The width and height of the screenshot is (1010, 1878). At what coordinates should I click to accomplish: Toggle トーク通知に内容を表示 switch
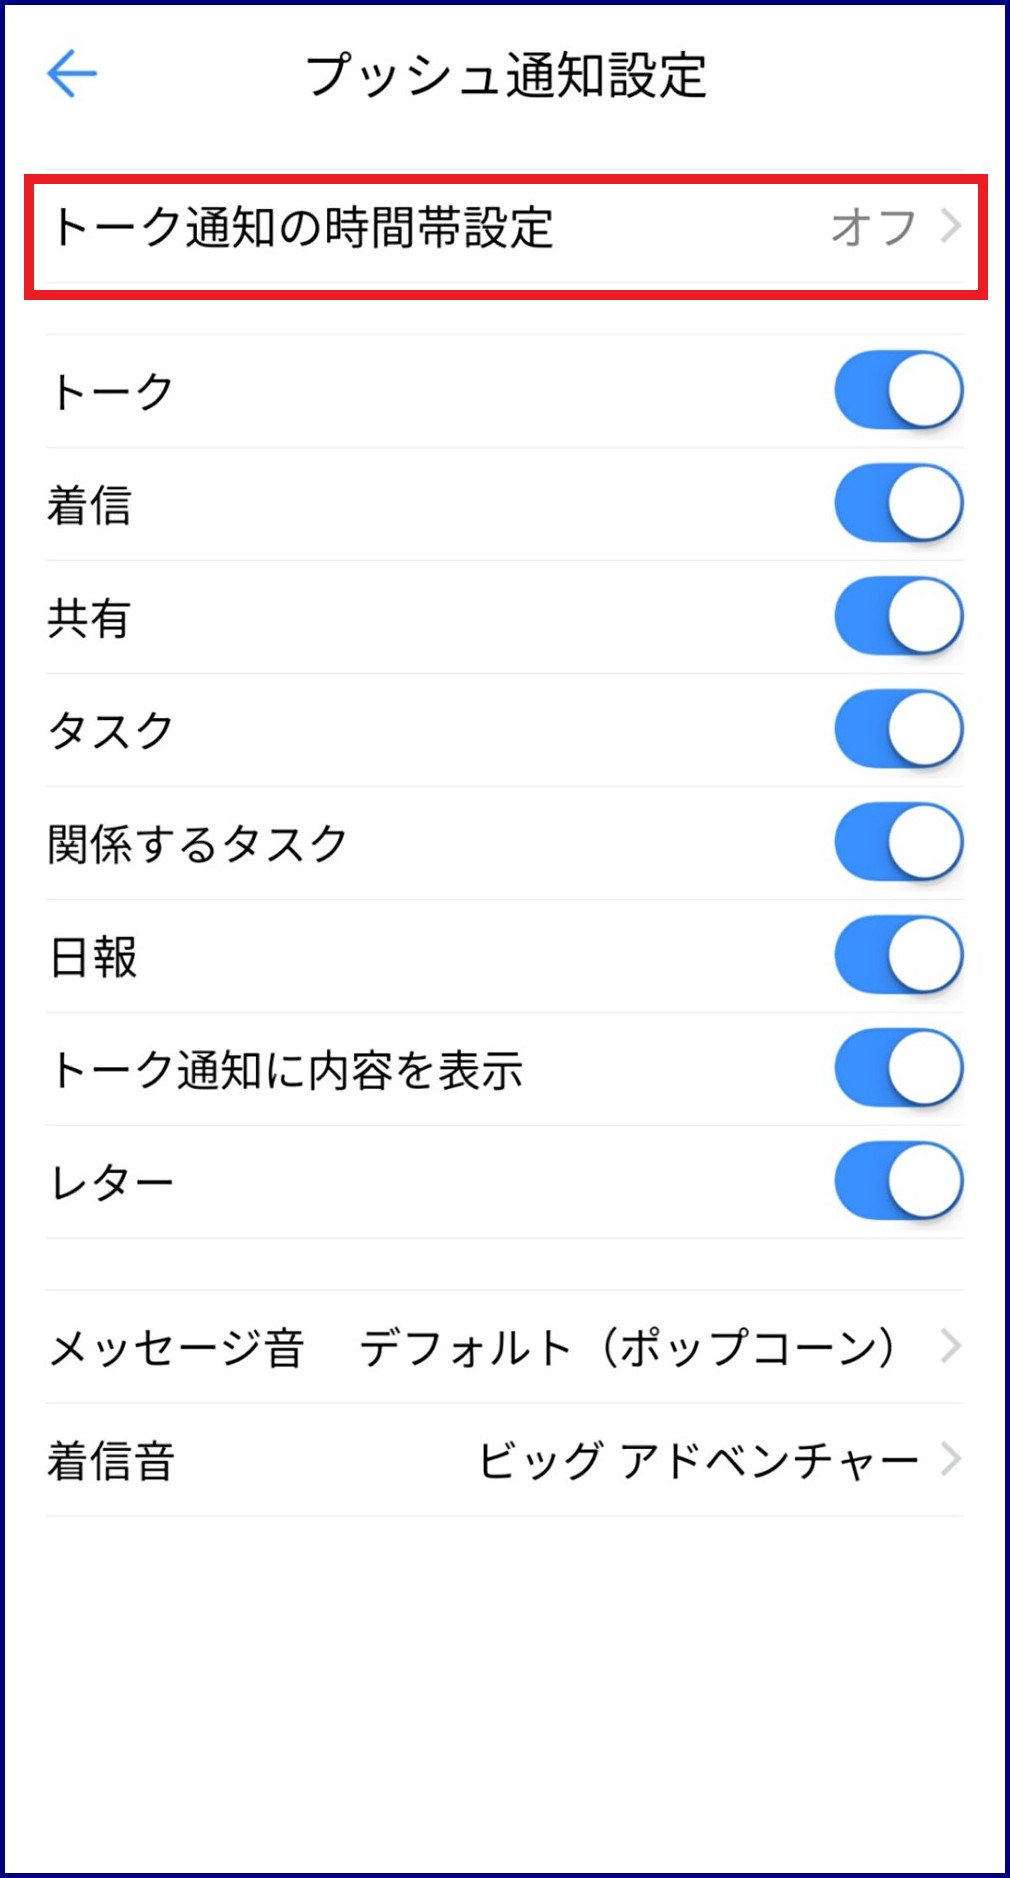898,1068
